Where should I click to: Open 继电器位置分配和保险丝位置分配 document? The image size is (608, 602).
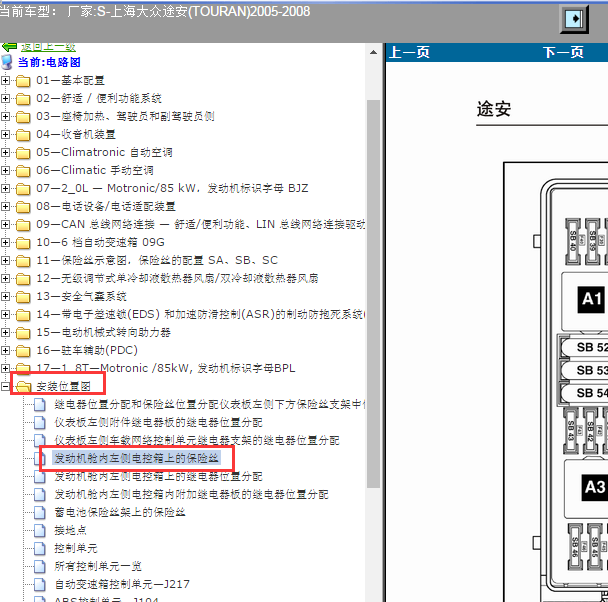click(x=209, y=404)
